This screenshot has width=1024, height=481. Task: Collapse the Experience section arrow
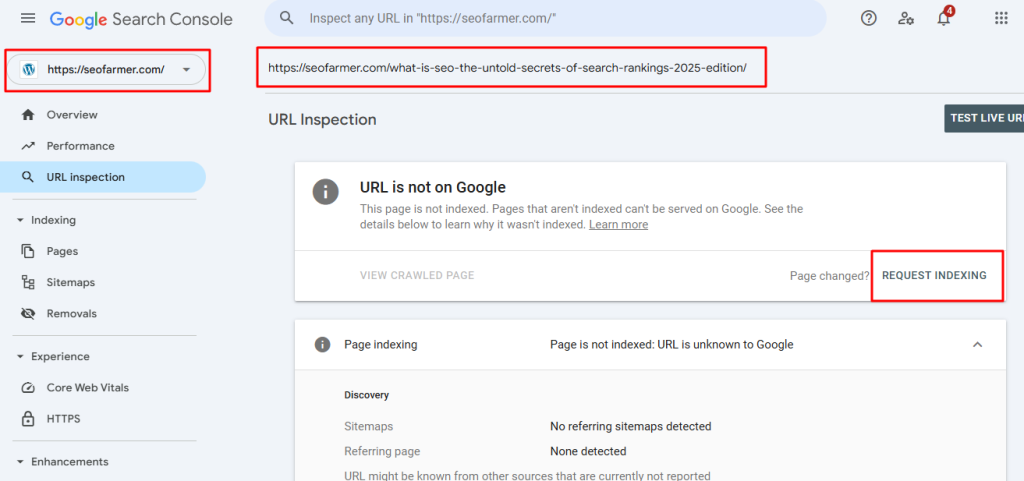tap(20, 357)
